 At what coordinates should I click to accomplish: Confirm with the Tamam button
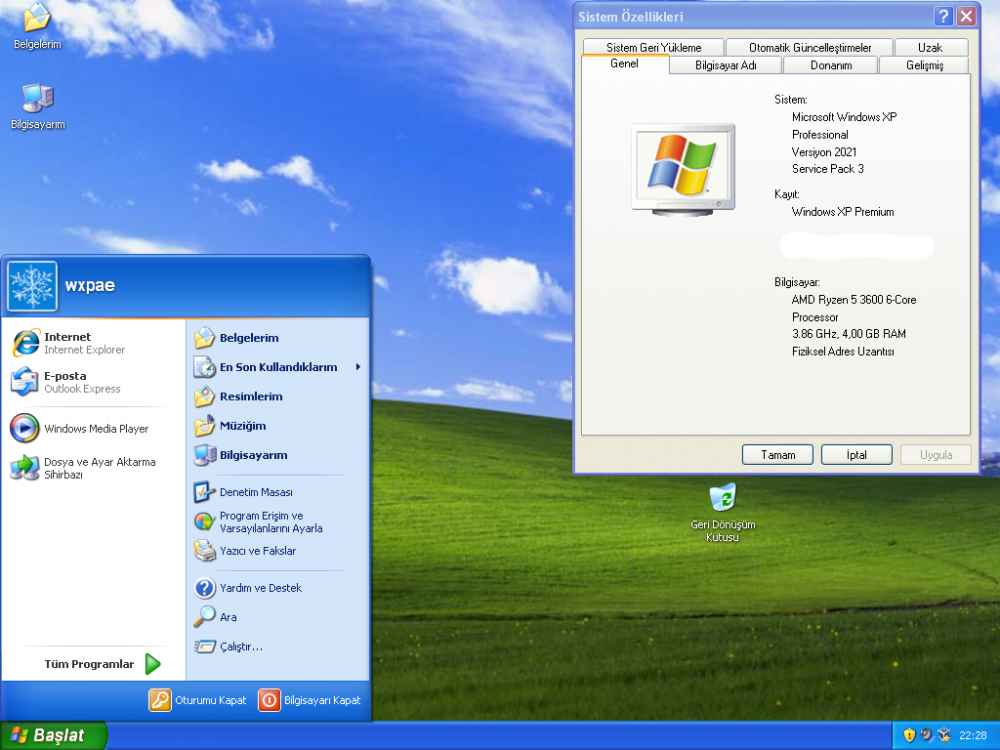coord(778,455)
